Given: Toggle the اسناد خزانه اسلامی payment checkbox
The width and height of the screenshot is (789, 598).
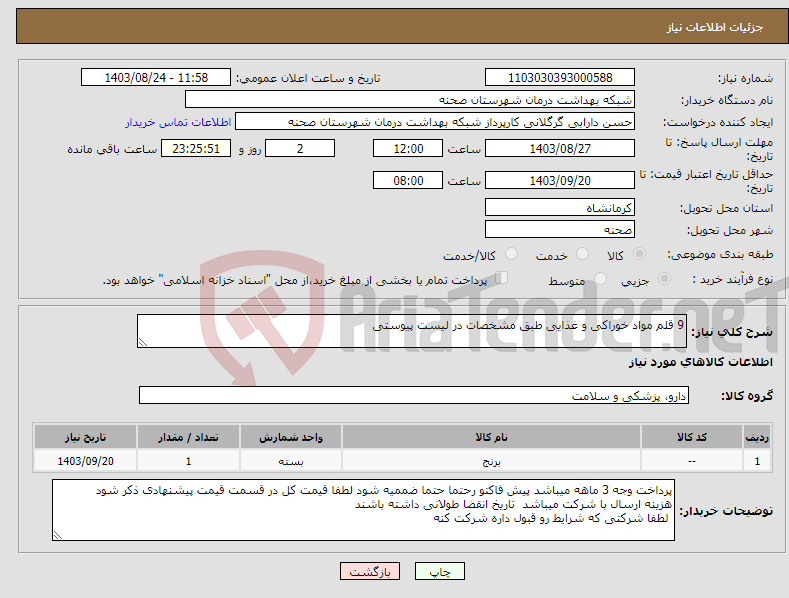Looking at the screenshot, I should pyautogui.click(x=502, y=278).
